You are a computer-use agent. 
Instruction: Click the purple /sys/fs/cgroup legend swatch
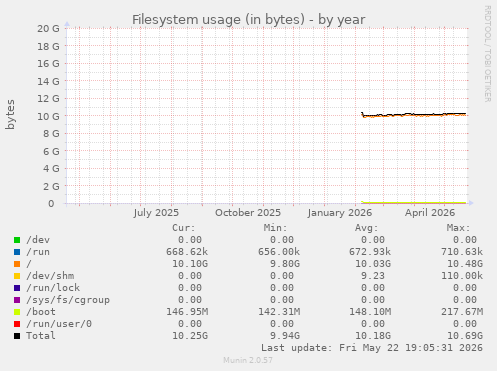tap(17, 300)
